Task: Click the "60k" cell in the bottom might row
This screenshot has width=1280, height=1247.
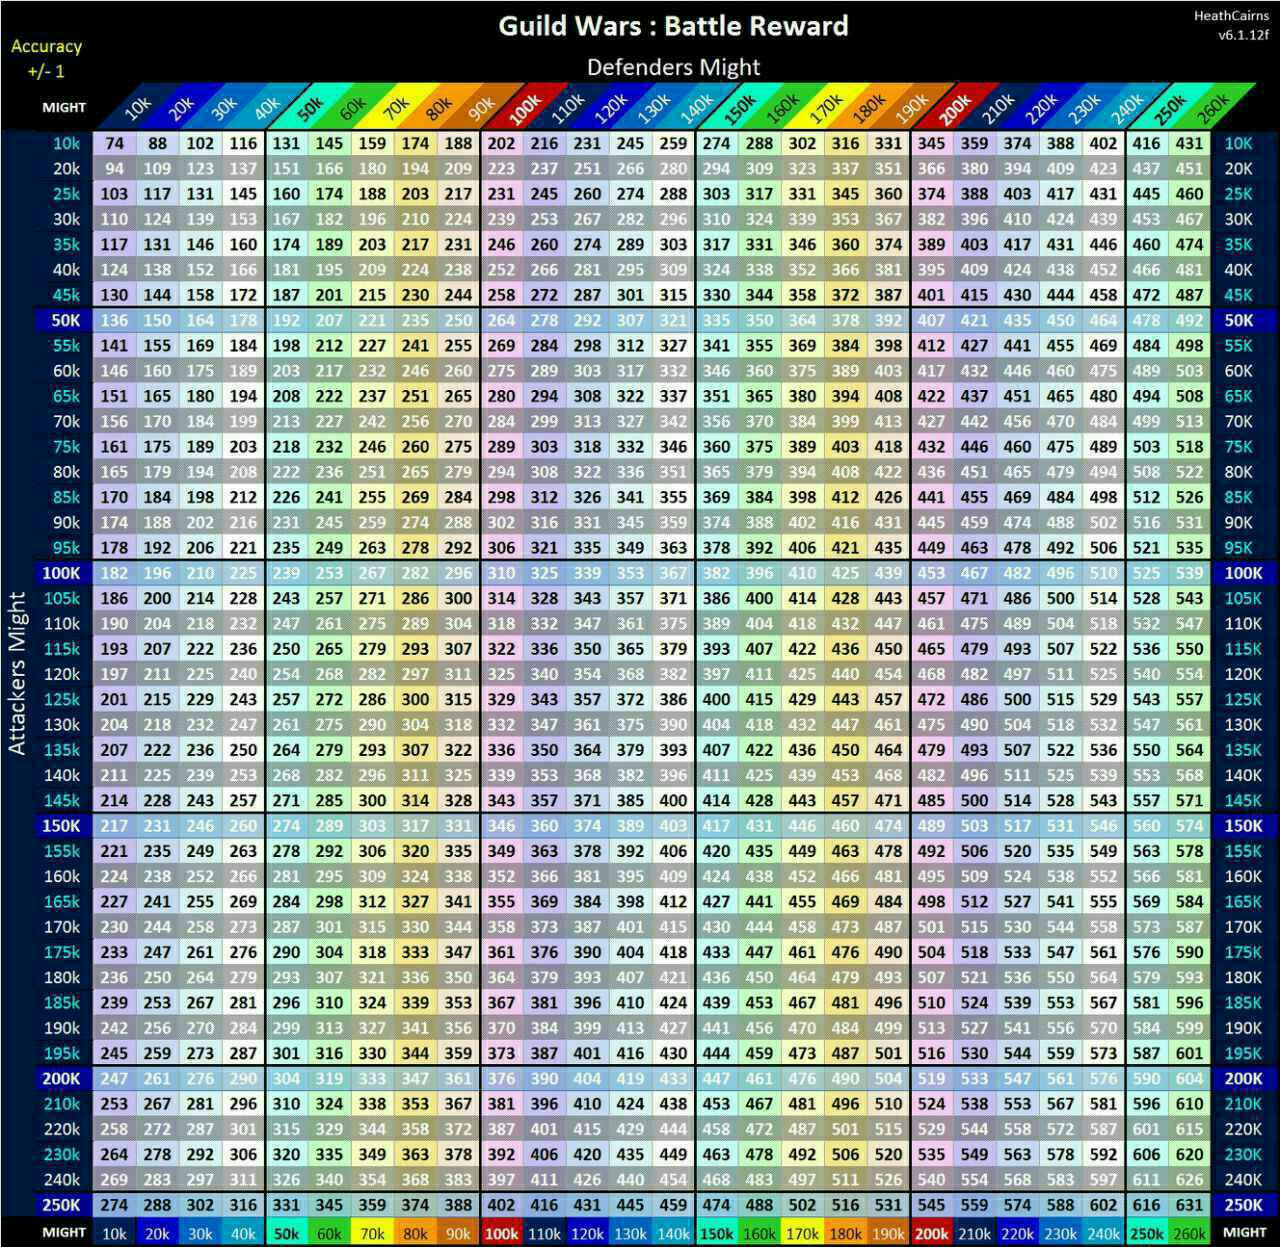Action: (329, 1233)
